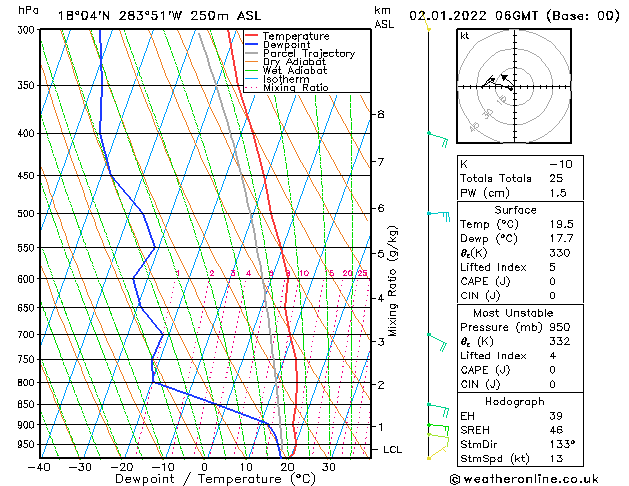Image resolution: width=629 pixels, height=486 pixels.
Task: Click the Most Unstable section heading
Action: [x=513, y=313]
